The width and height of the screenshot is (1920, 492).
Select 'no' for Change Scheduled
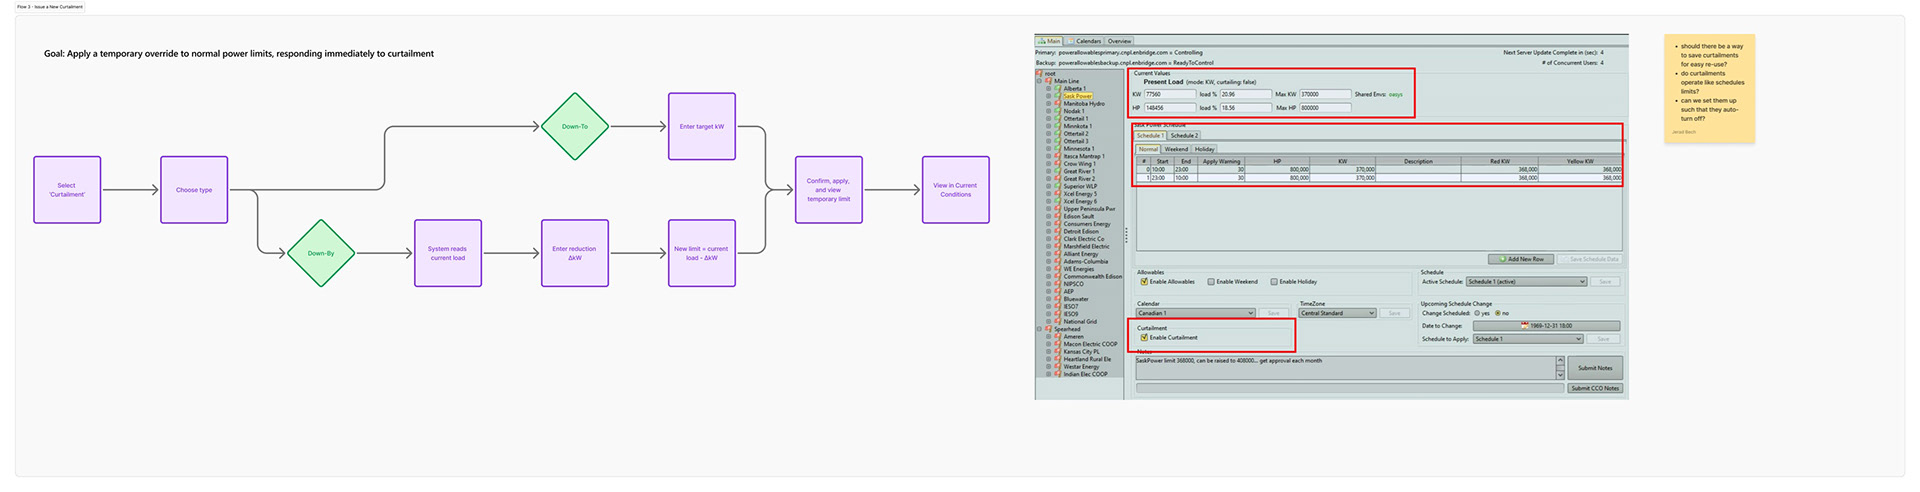pyautogui.click(x=1498, y=313)
